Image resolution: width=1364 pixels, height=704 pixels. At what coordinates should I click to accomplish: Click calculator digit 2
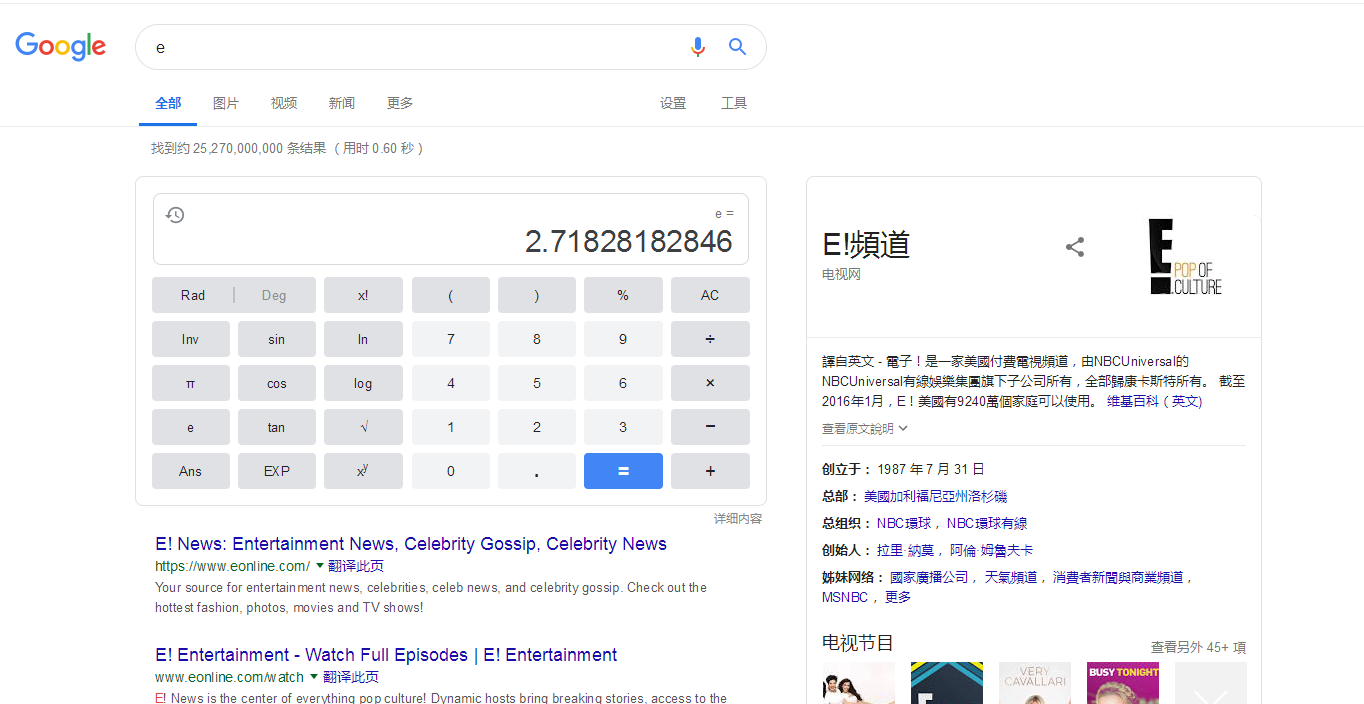[x=537, y=427]
